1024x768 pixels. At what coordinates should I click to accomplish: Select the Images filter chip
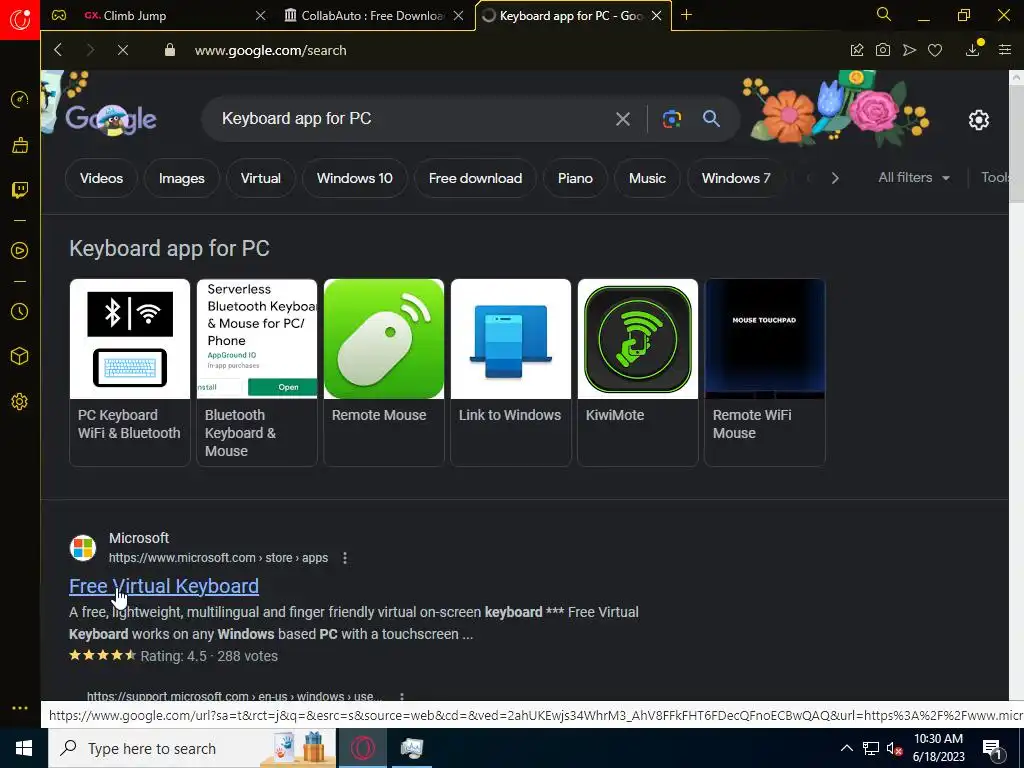coord(182,178)
